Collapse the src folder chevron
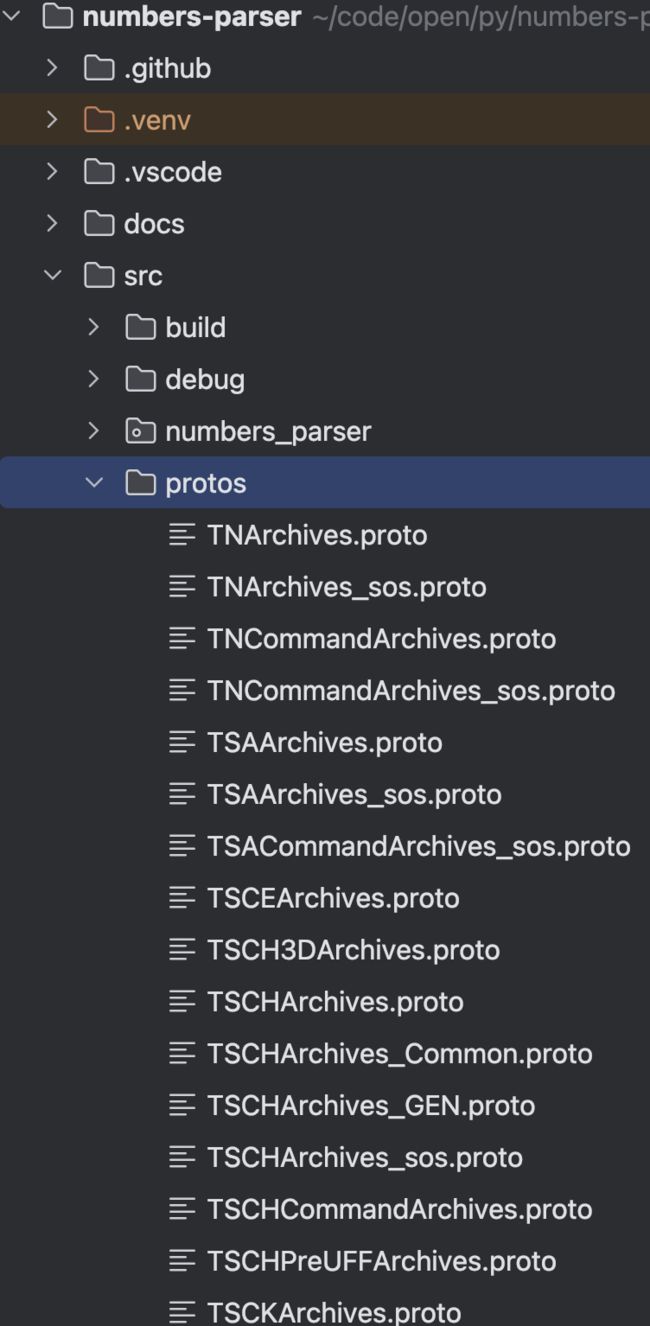650x1326 pixels. (52, 275)
